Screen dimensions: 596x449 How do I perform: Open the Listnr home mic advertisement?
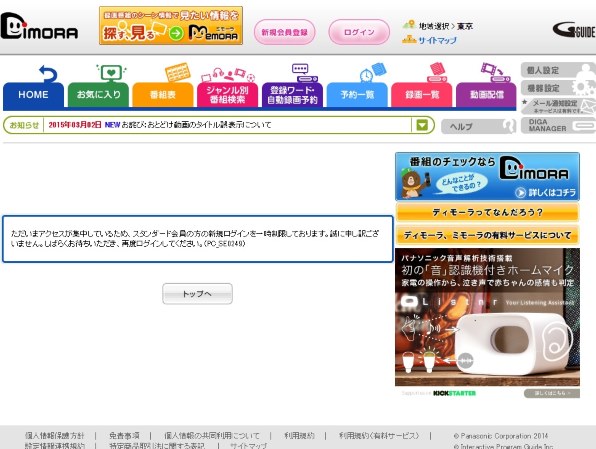pos(487,317)
